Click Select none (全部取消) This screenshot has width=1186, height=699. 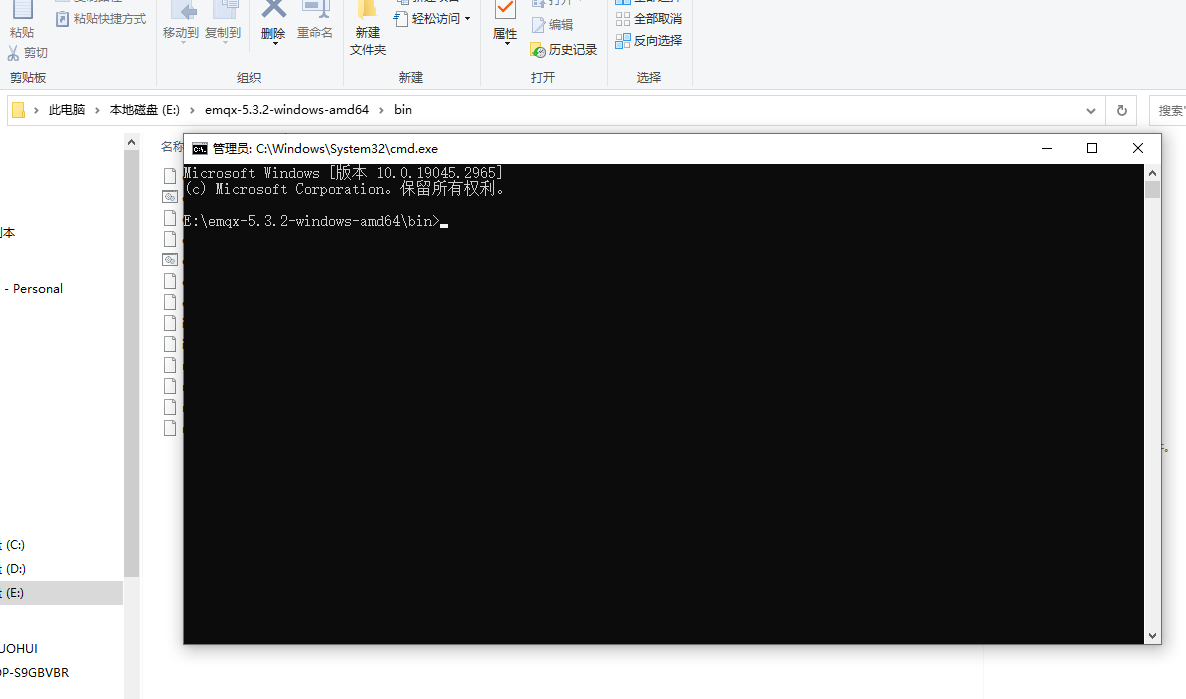(649, 18)
